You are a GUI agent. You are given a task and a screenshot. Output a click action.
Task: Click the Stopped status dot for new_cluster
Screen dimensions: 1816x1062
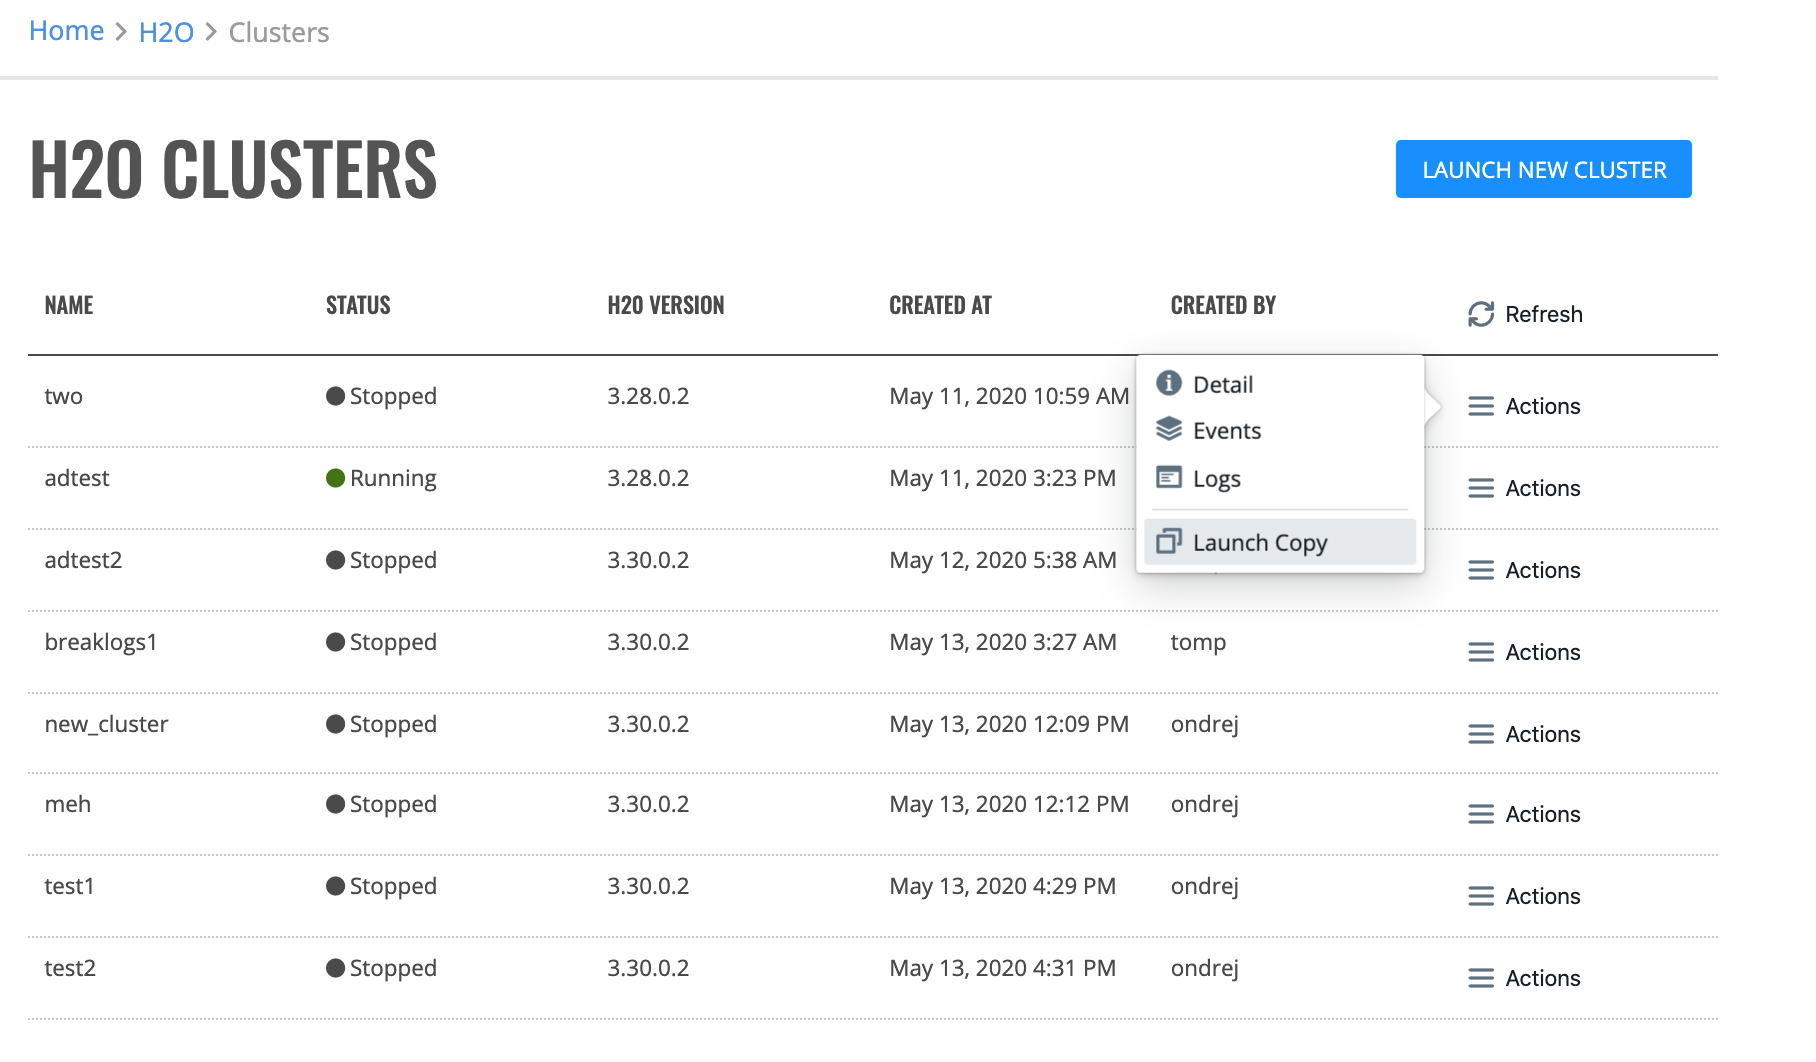336,724
